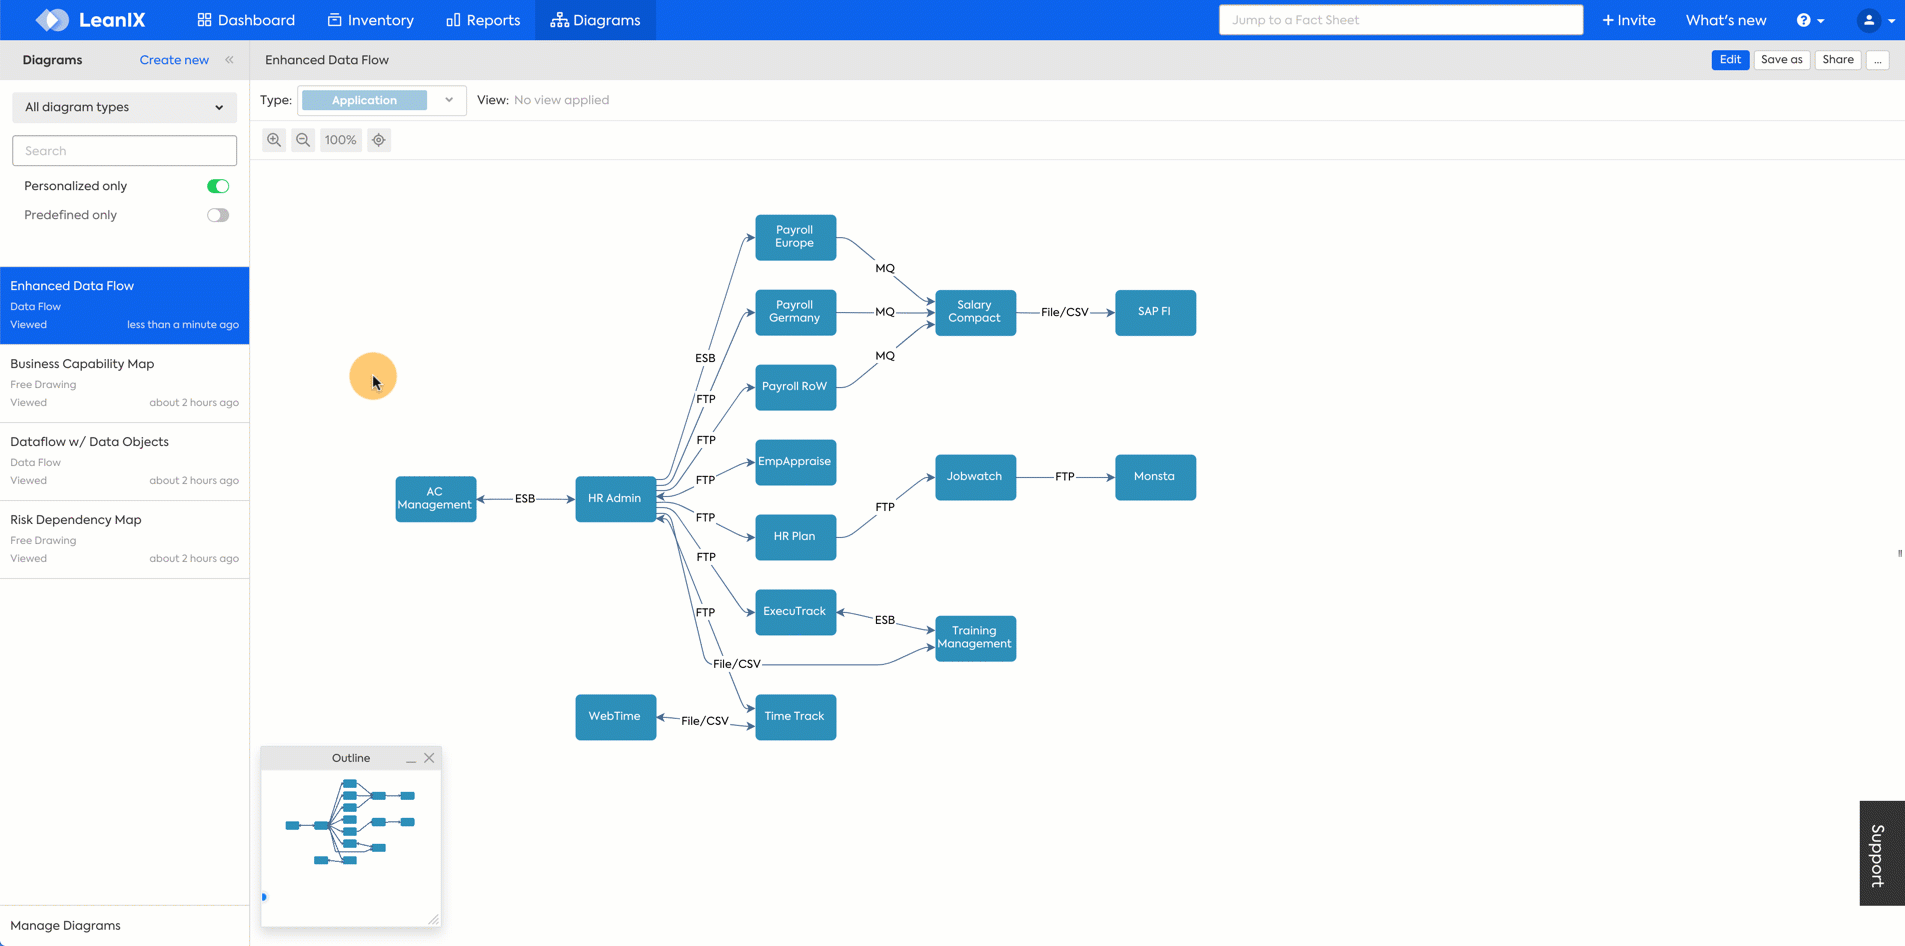Viewport: 1905px width, 946px height.
Task: Click the Edit button
Action: click(x=1730, y=60)
